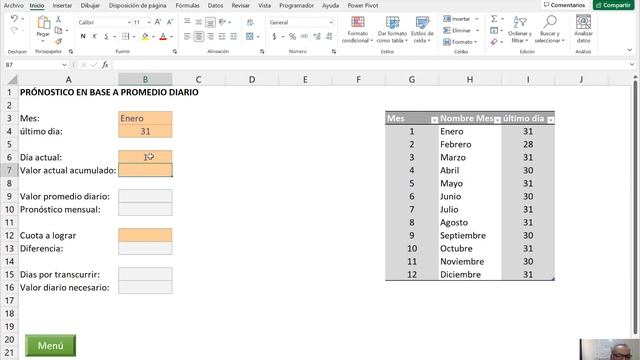The width and height of the screenshot is (640, 360).
Task: Toggle underline with the S button
Action: [106, 37]
